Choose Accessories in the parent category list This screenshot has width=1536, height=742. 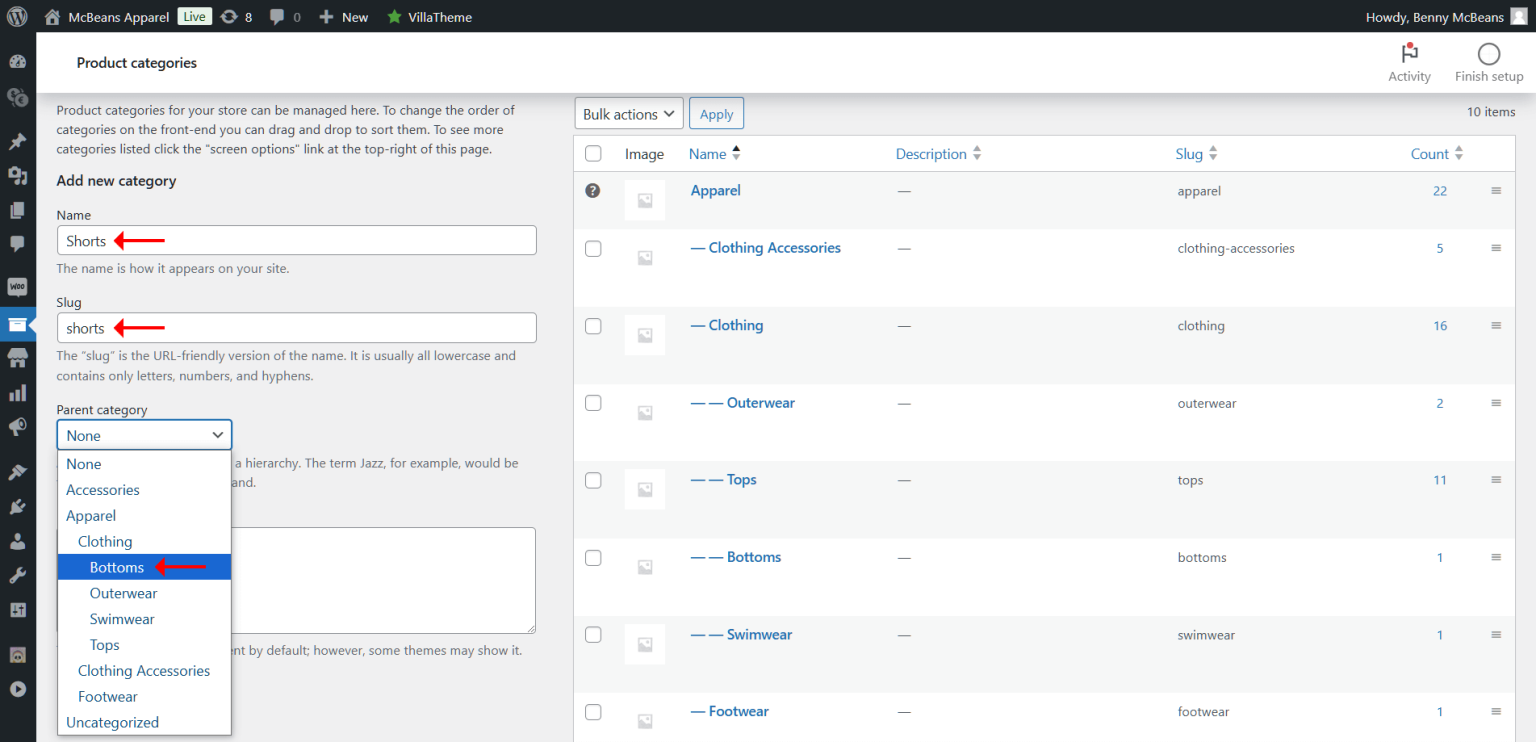coord(144,490)
